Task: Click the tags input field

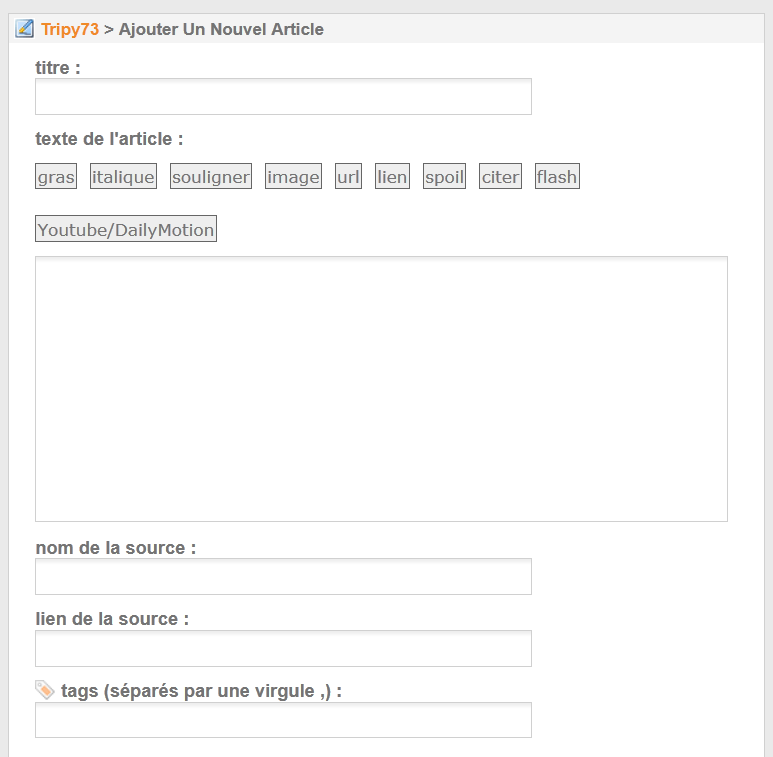Action: coord(283,720)
